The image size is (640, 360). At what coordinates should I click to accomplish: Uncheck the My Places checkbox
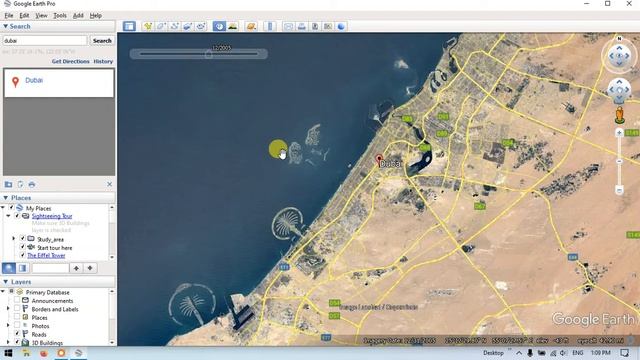coord(12,208)
